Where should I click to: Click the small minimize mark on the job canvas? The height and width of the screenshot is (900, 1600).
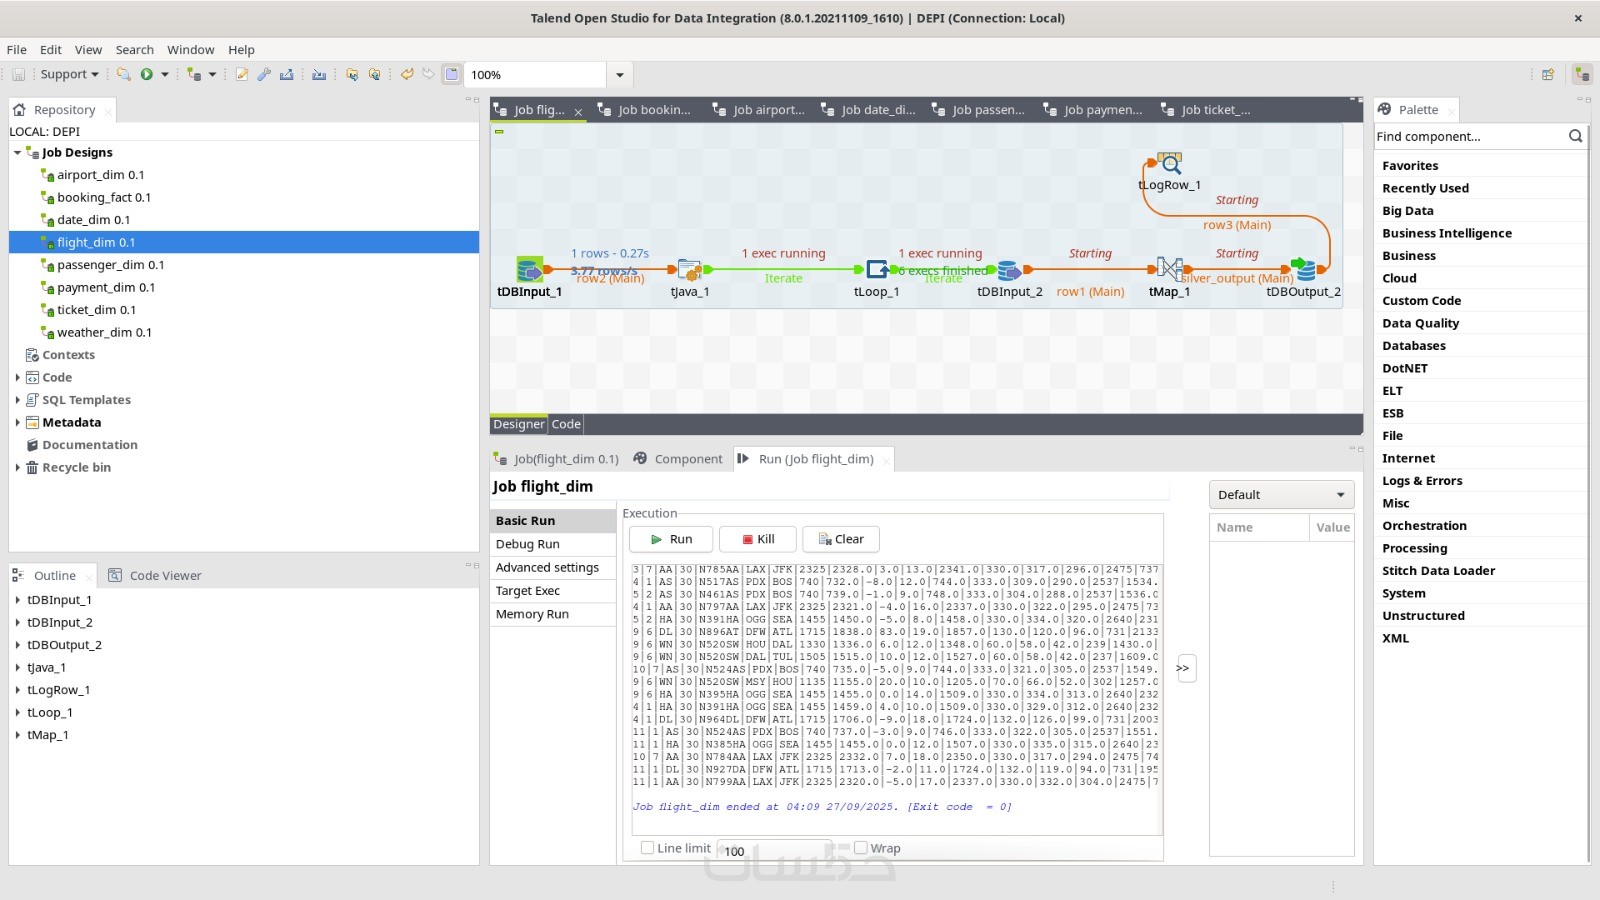pos(499,131)
